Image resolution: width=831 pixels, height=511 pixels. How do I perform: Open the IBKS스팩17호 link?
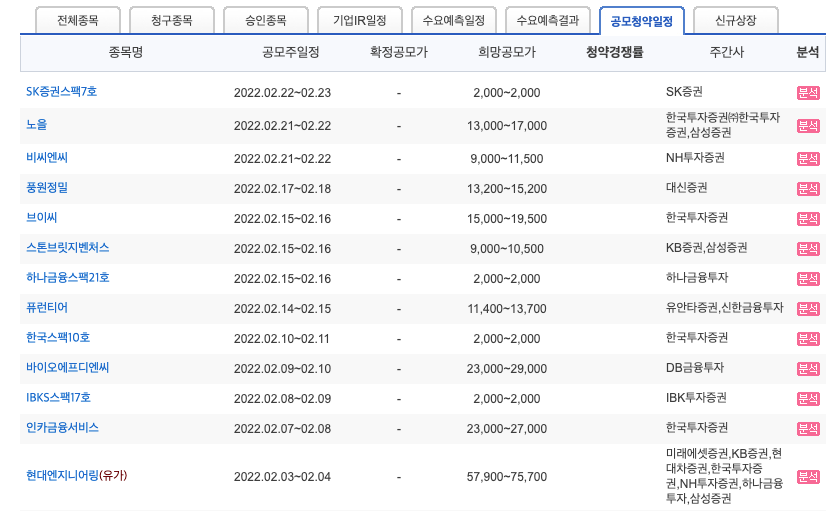59,397
